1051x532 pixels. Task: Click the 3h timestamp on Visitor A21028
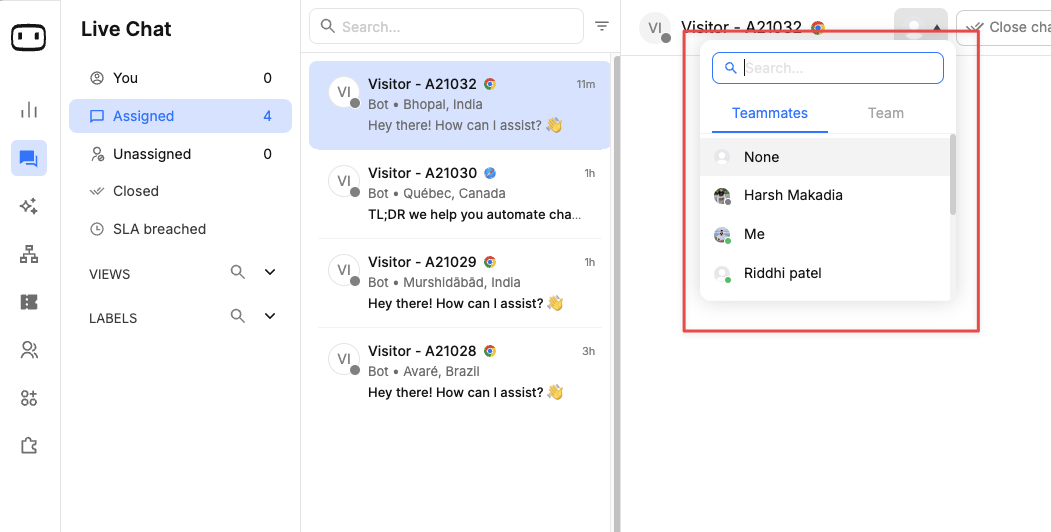589,351
